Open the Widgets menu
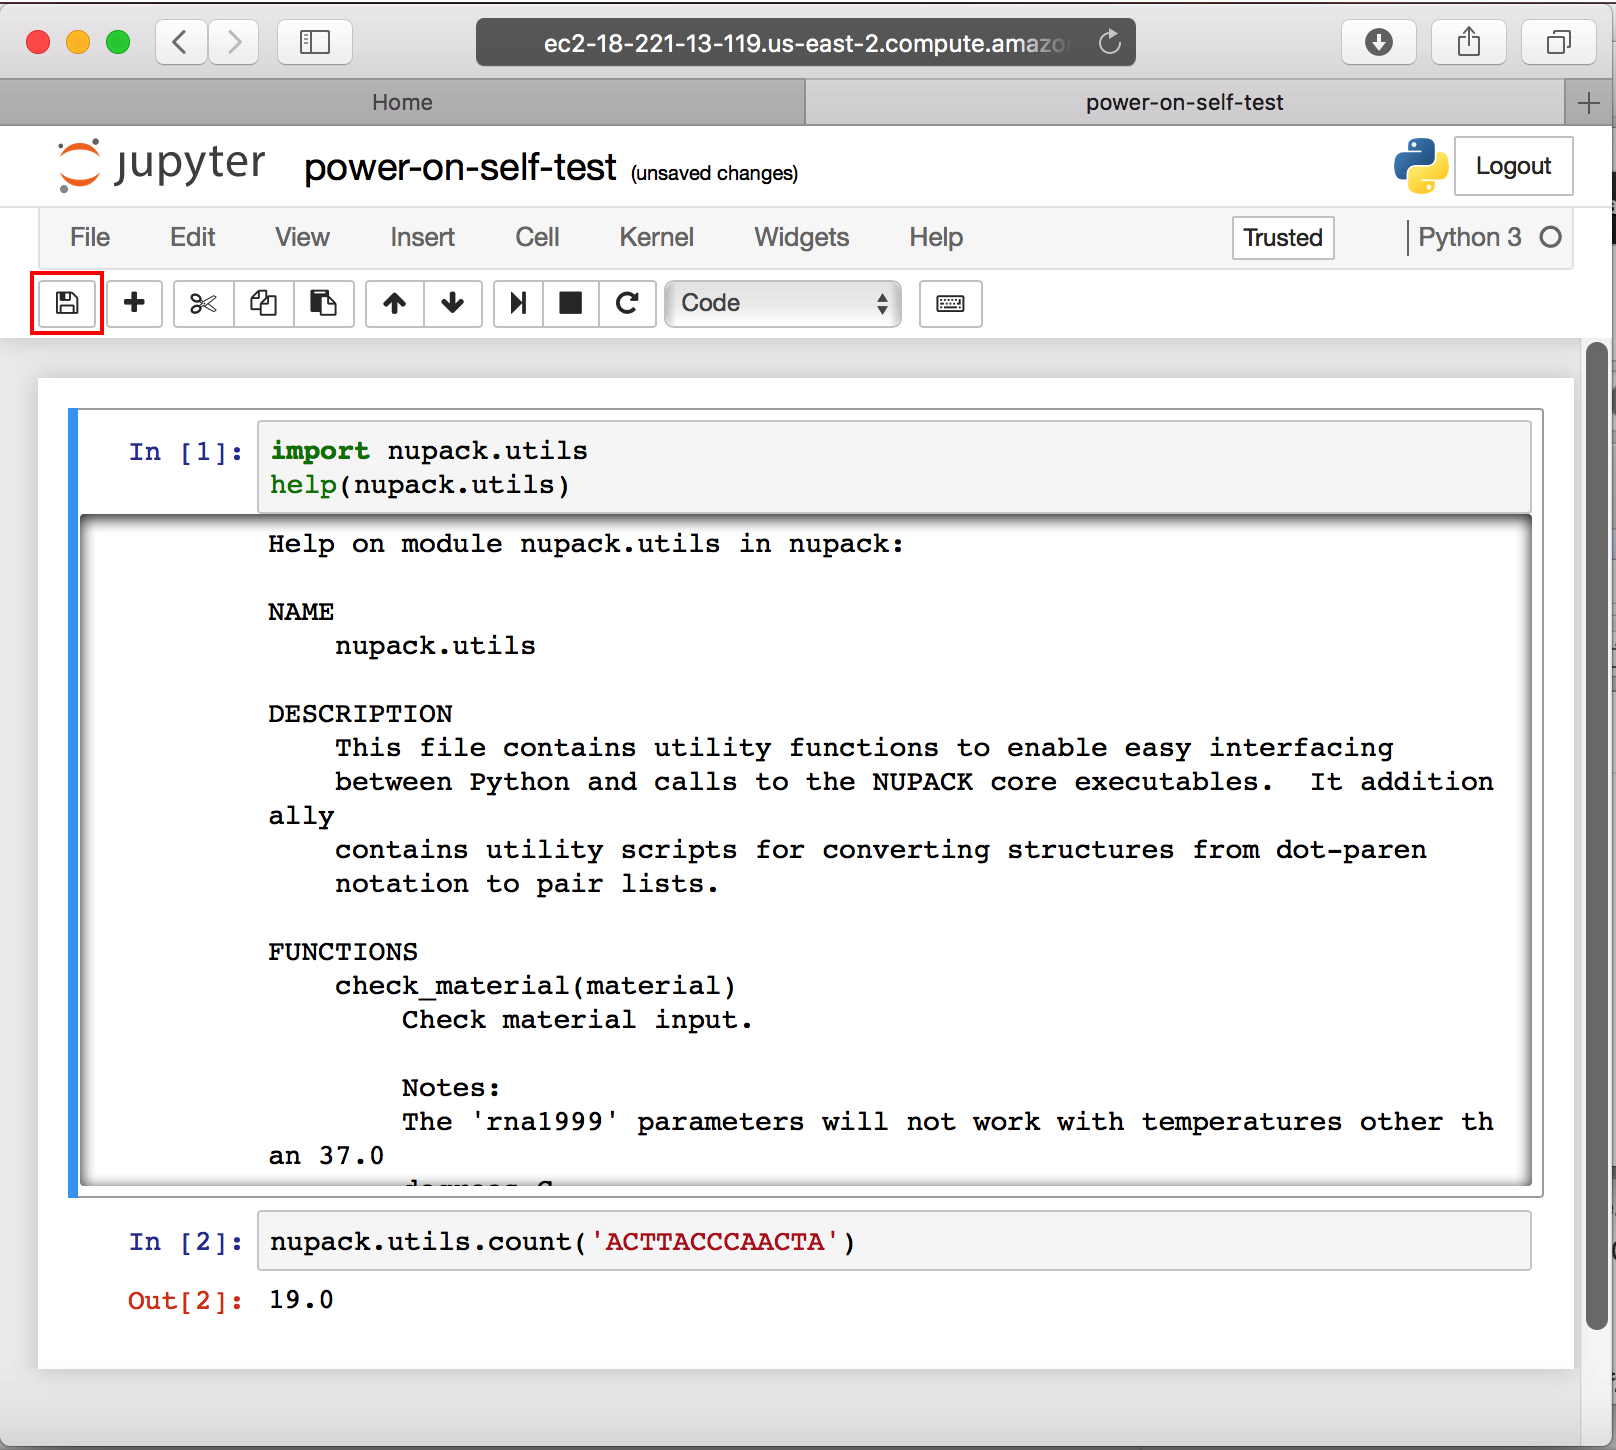Screen dimensions: 1616x1450 click(801, 237)
